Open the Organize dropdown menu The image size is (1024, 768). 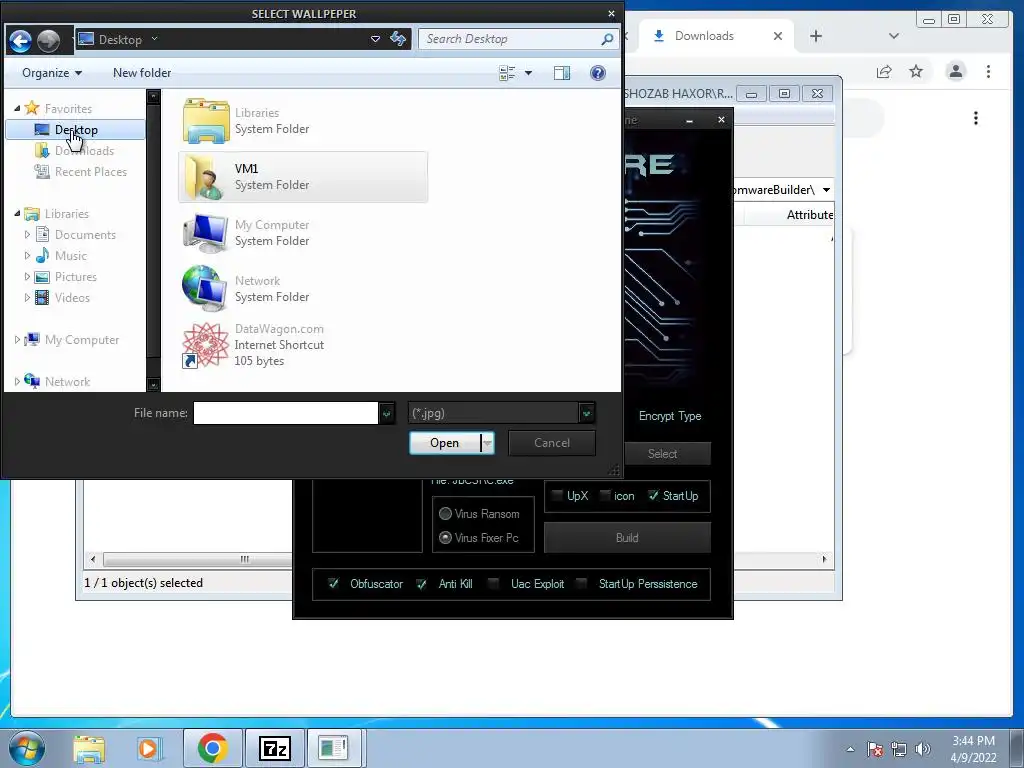(x=52, y=73)
